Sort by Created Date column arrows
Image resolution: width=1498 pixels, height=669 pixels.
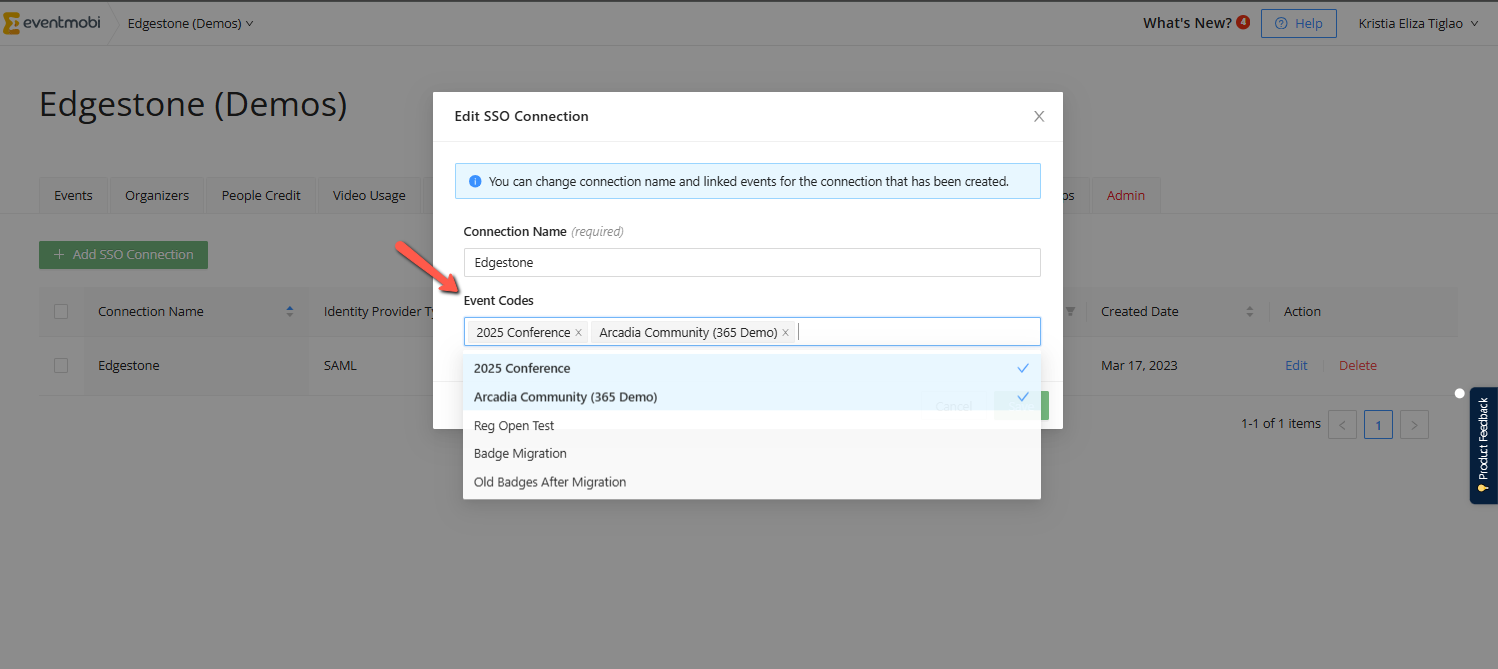click(x=1250, y=312)
